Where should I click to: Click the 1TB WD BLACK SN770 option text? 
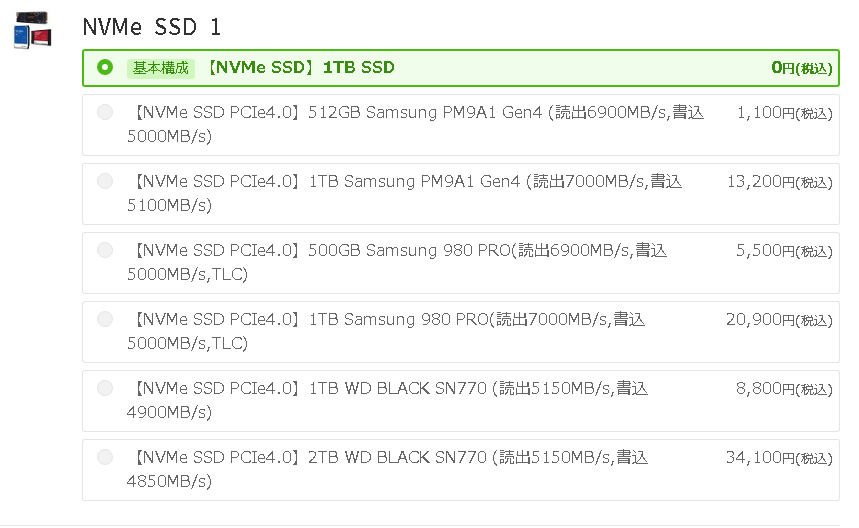[x=388, y=400]
